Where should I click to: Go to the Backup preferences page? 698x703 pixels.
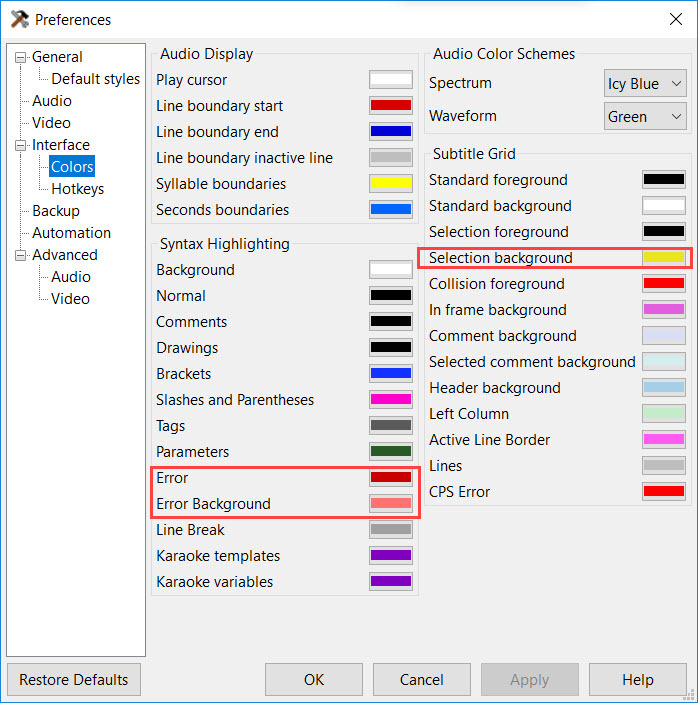[56, 211]
